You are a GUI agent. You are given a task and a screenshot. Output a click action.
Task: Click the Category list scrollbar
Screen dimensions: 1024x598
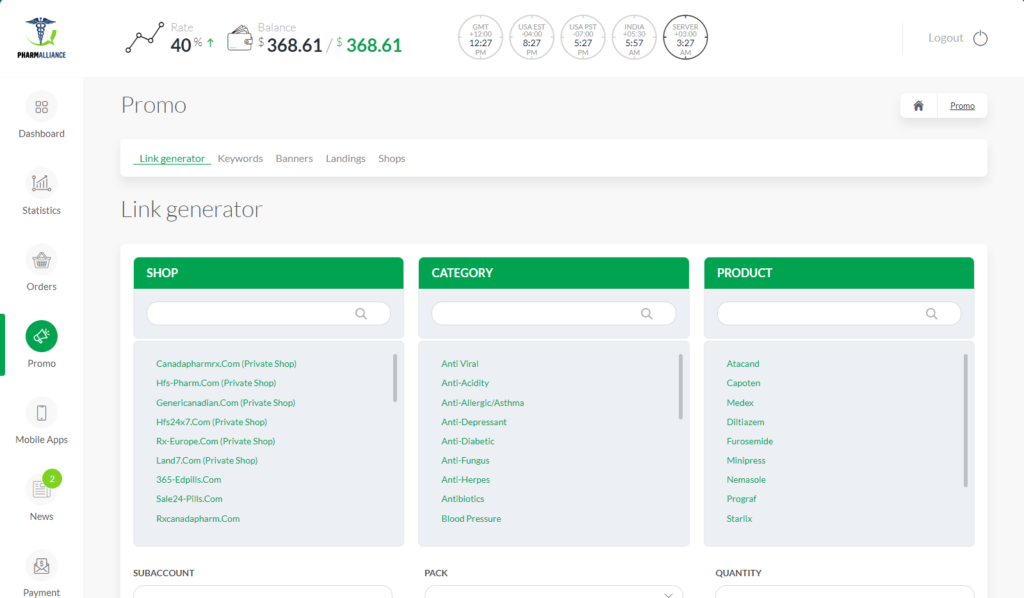click(x=680, y=386)
